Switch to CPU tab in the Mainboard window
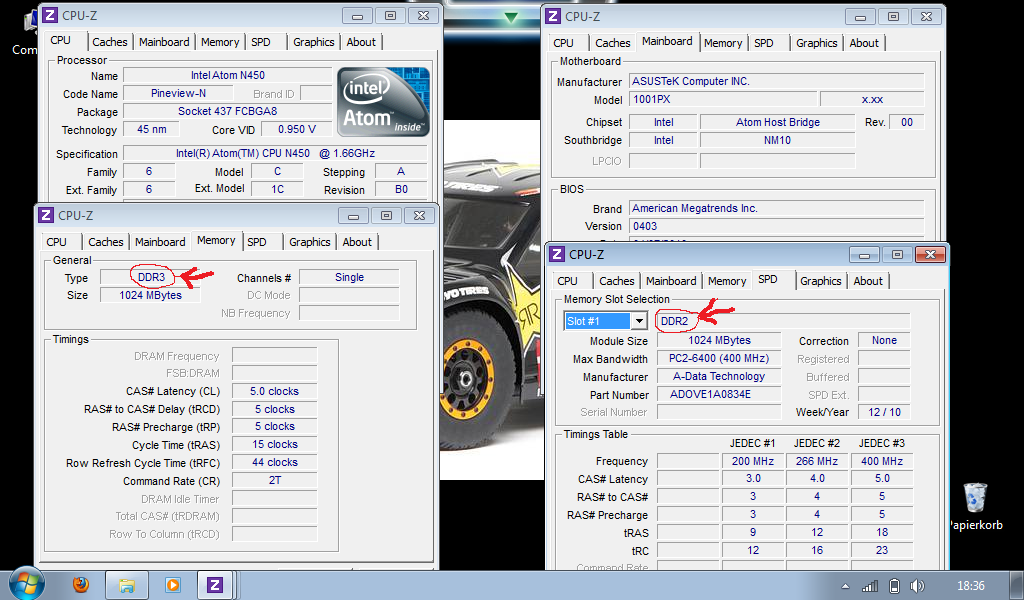This screenshot has width=1024, height=600. coord(564,43)
